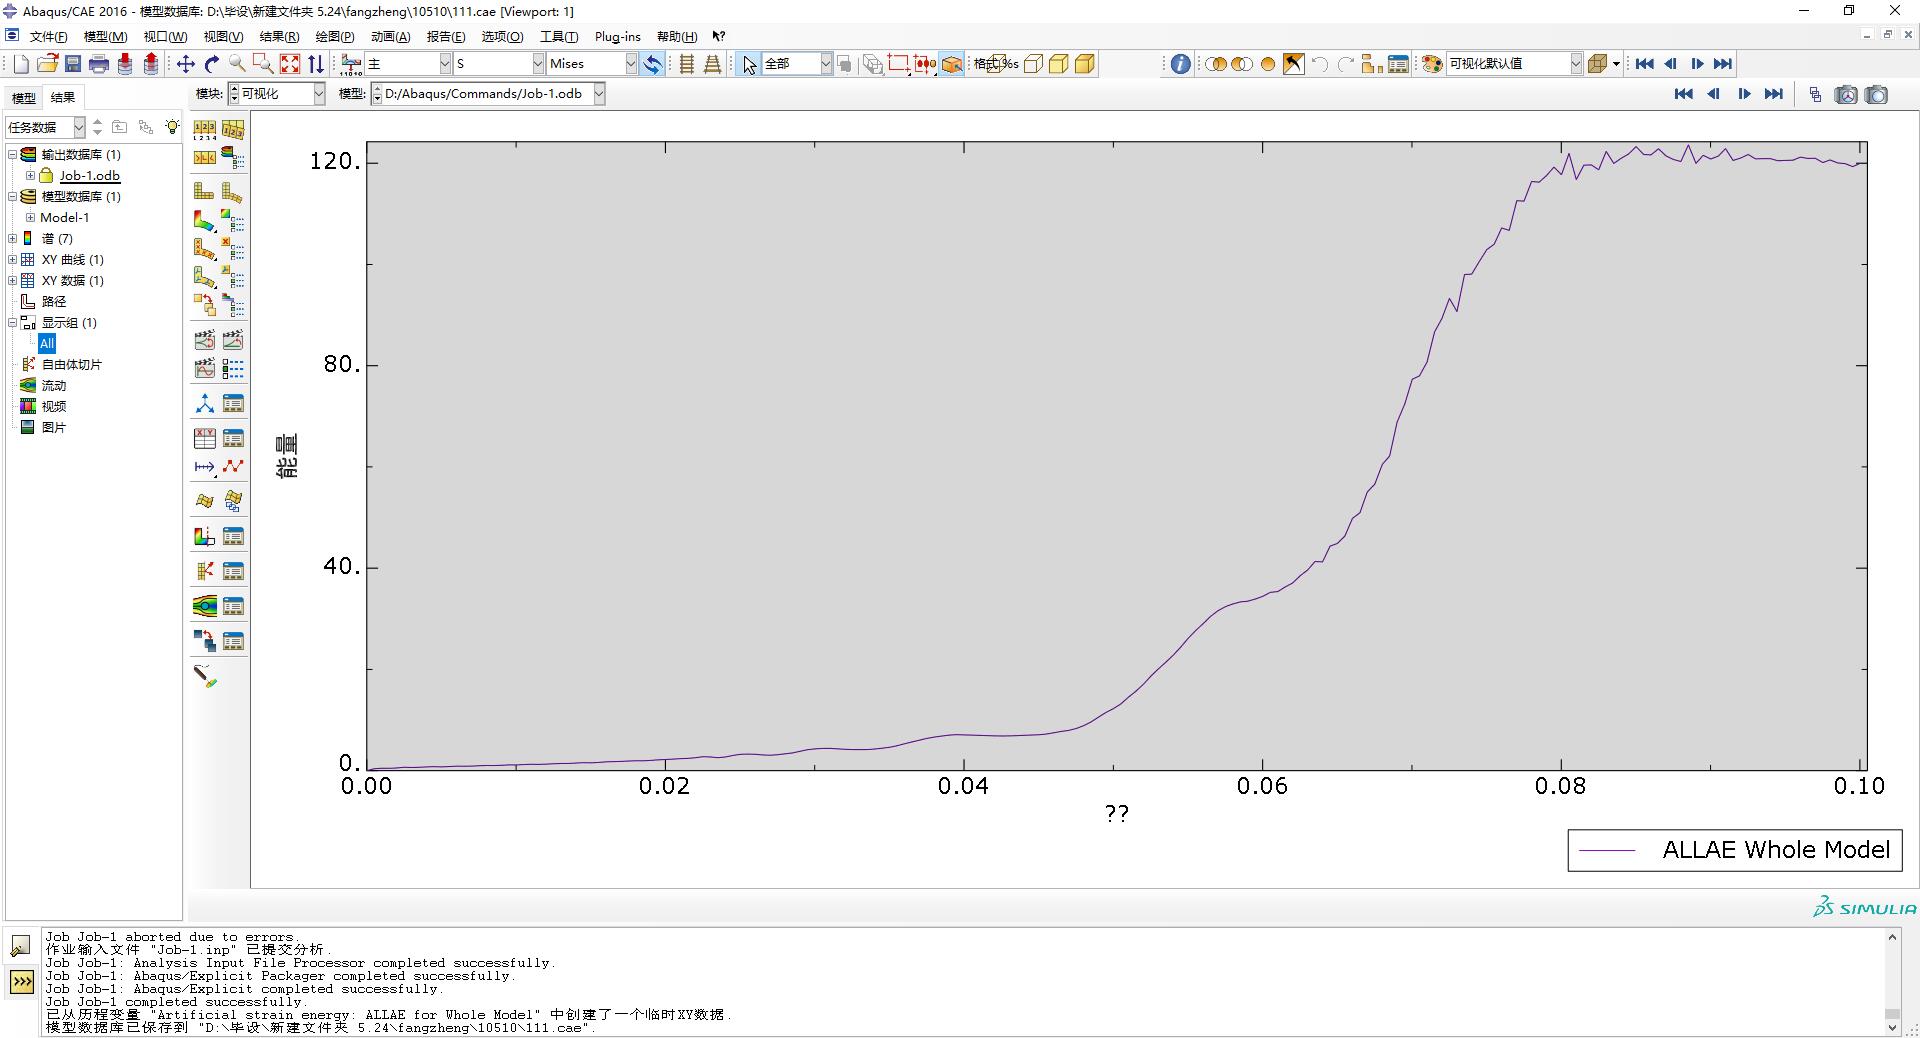Screen dimensions: 1920x1038
Task: Jump to the last frame
Action: click(1722, 64)
